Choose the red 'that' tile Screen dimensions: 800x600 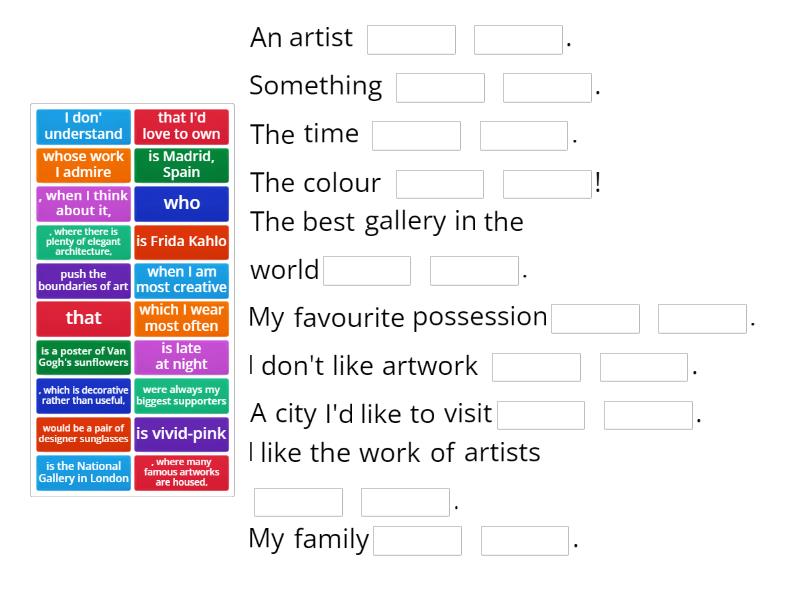[x=84, y=318]
